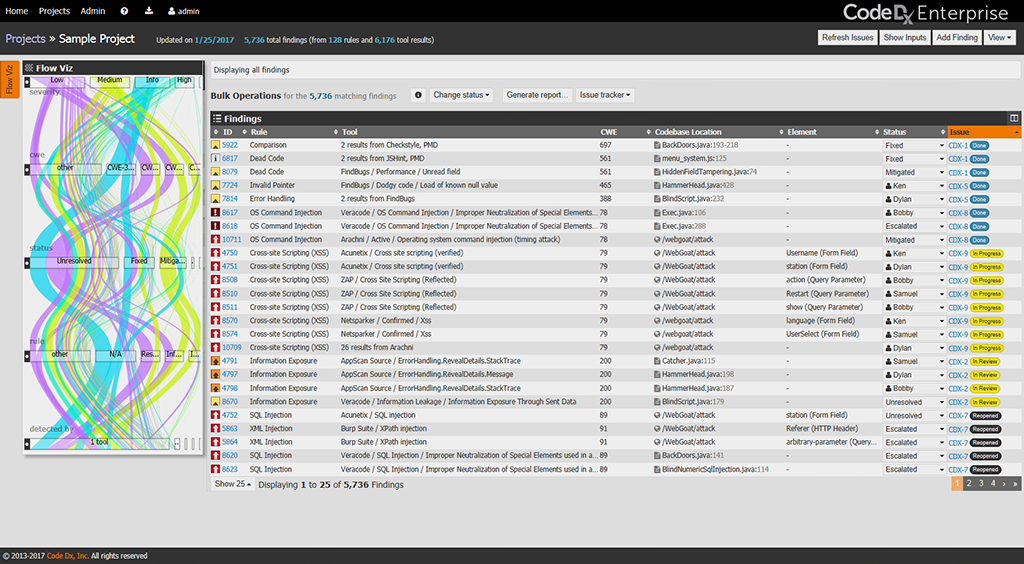Image resolution: width=1024 pixels, height=564 pixels.
Task: Open status dropdown for finding 8618
Action: (x=914, y=227)
